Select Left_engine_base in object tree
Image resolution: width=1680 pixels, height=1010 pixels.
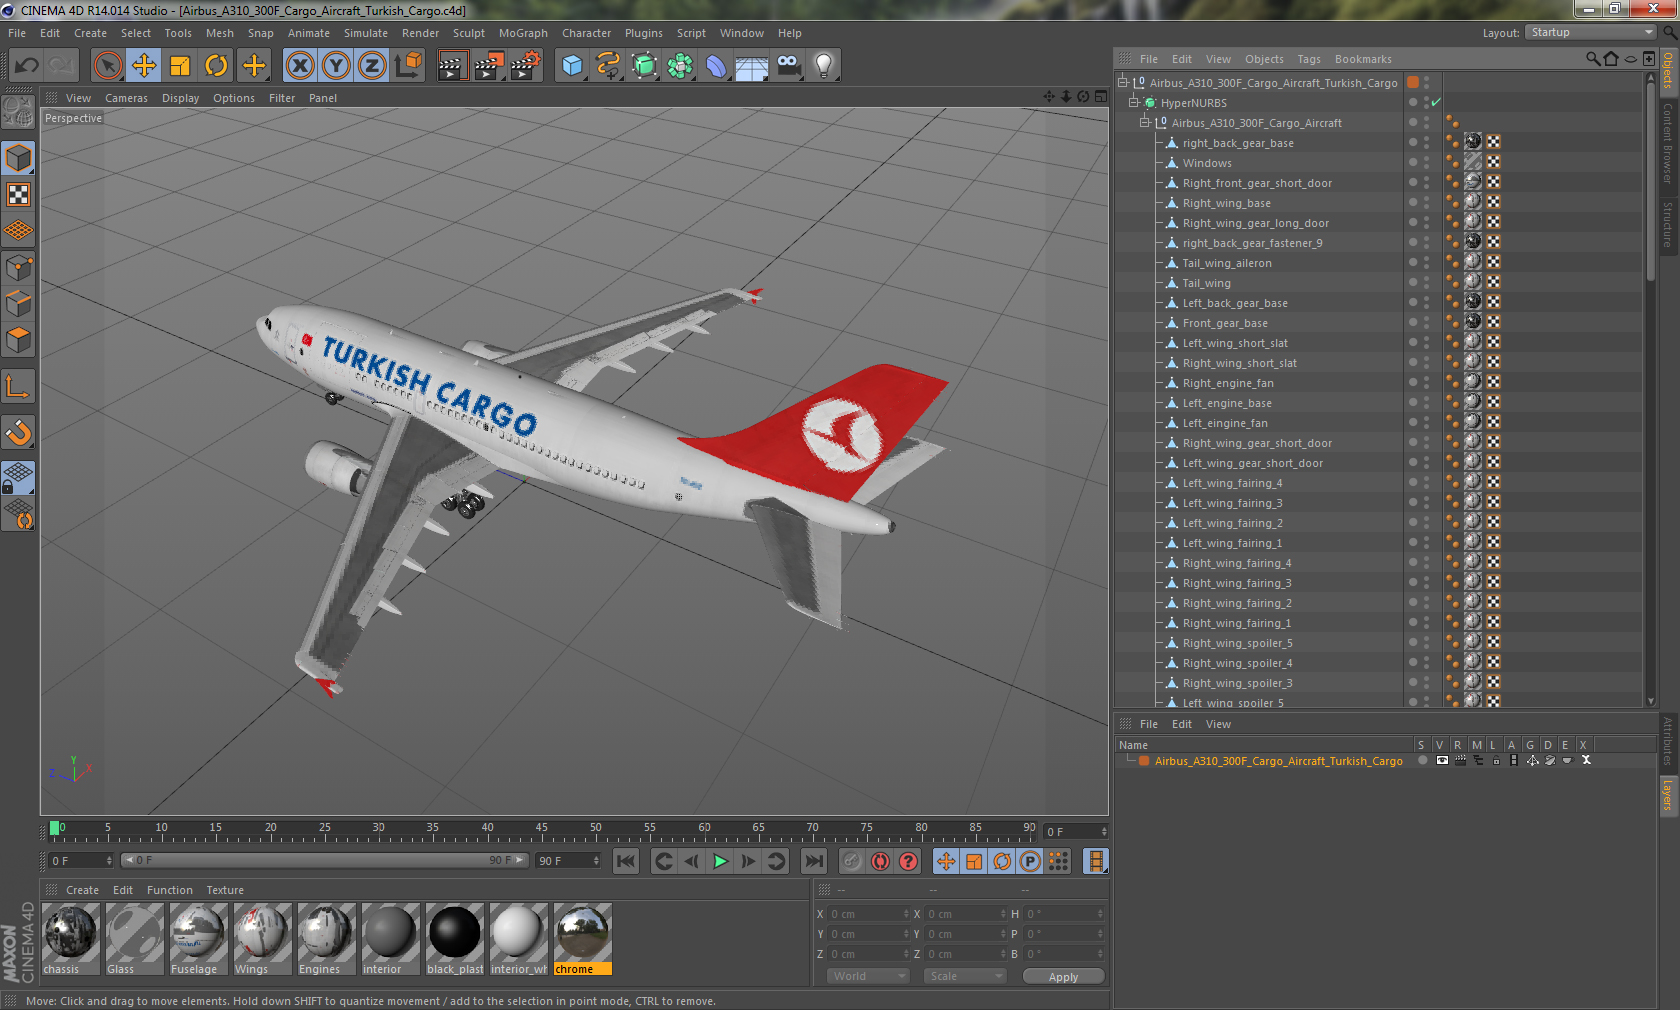(x=1227, y=403)
